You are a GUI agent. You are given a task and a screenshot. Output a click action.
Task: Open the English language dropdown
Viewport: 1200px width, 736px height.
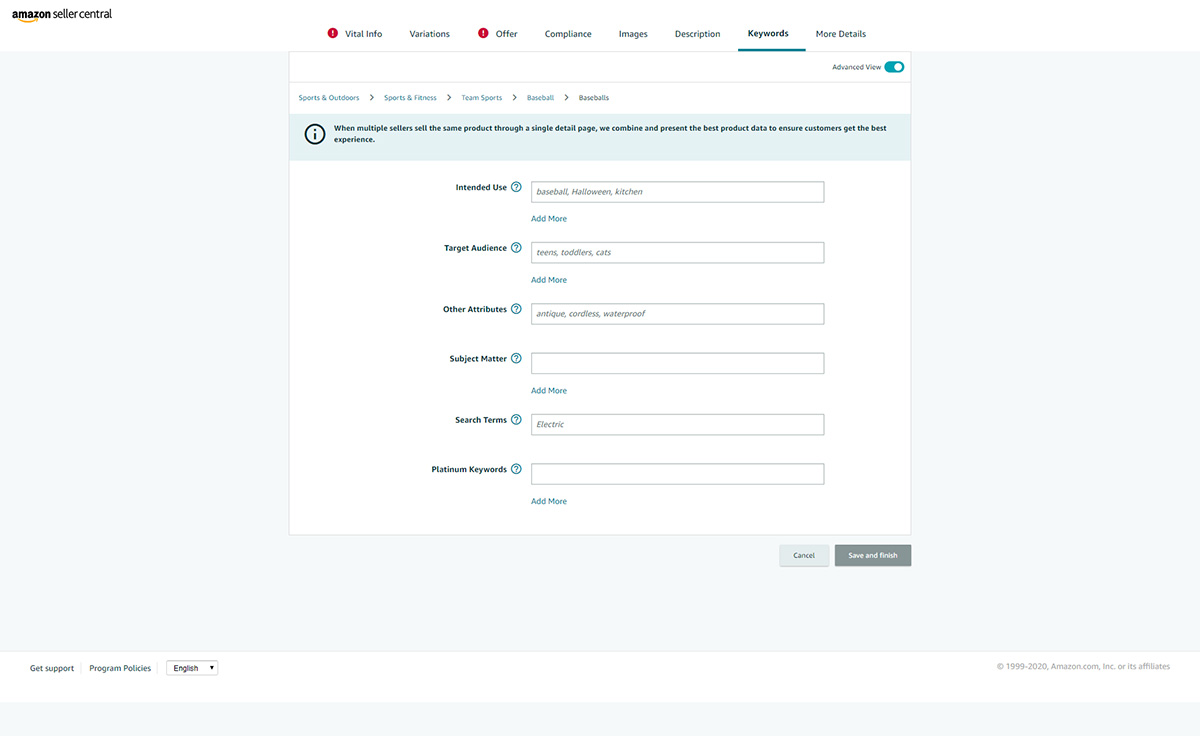192,668
